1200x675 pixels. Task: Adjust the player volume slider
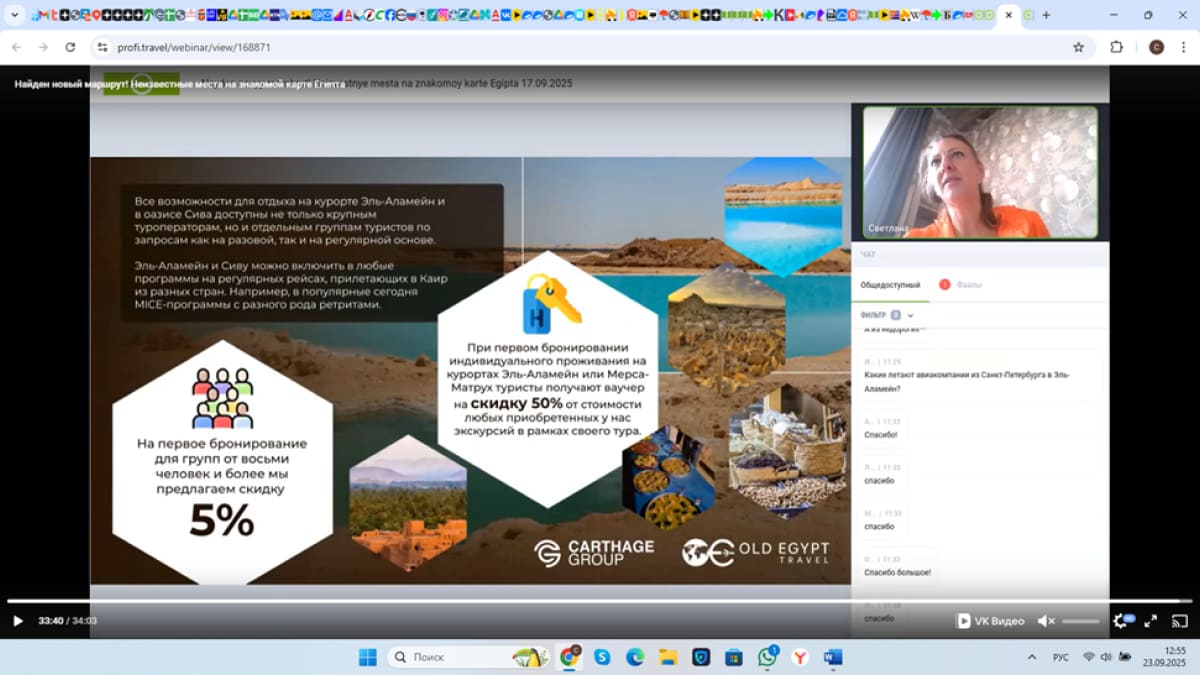1080,621
